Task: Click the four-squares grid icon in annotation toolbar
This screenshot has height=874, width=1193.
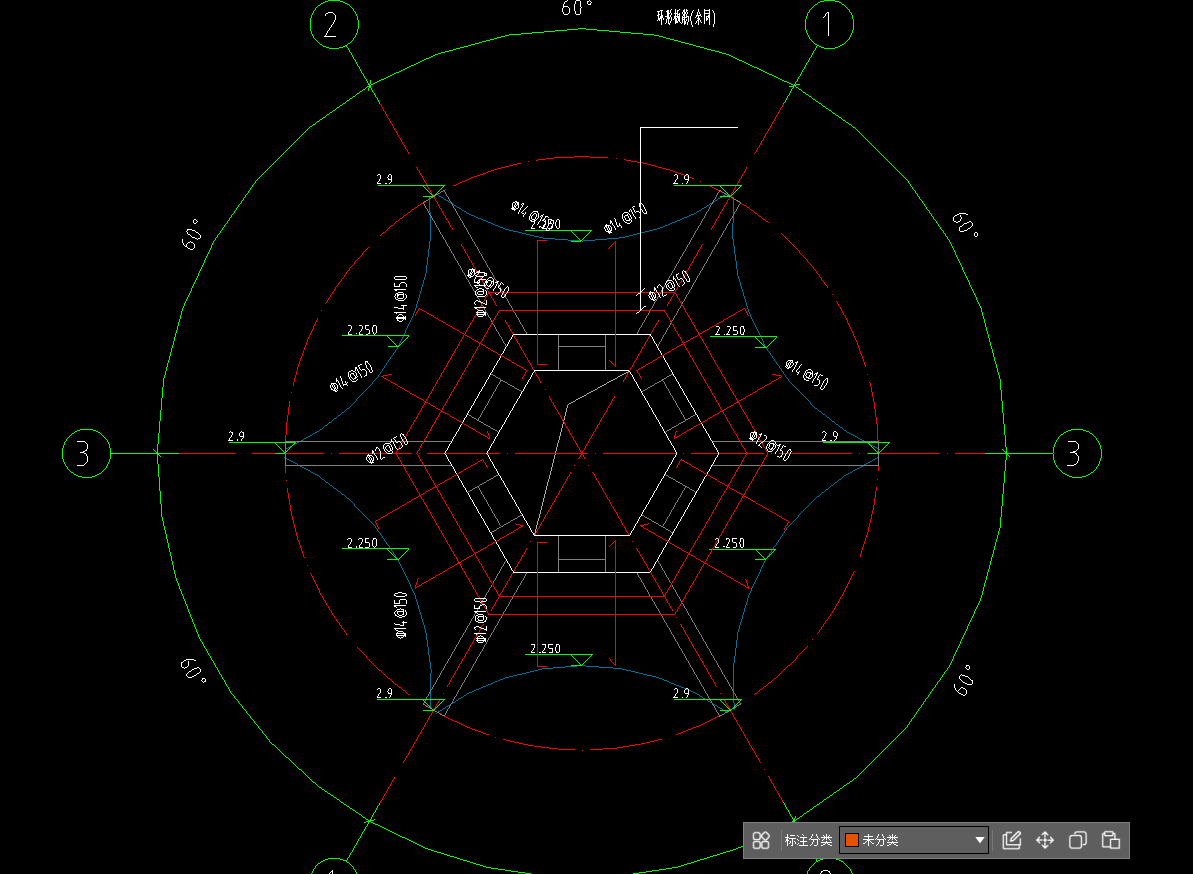Action: click(x=761, y=840)
